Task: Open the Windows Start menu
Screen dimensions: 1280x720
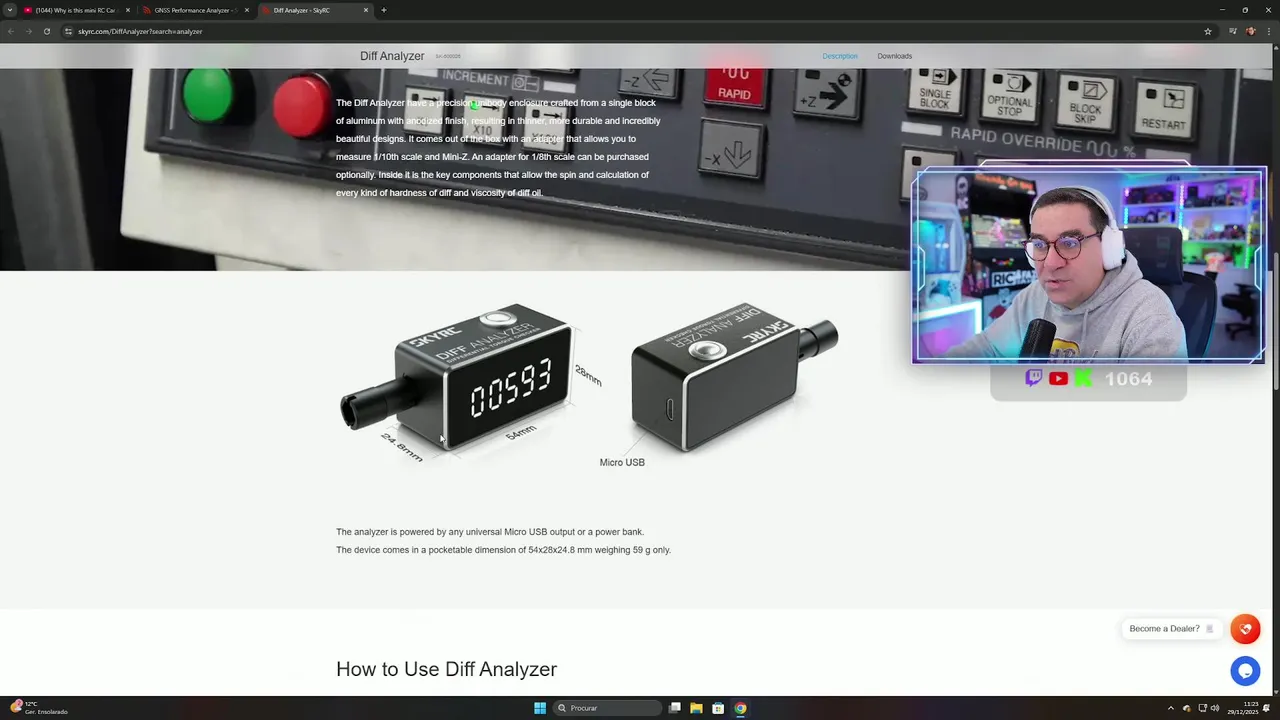Action: [540, 708]
